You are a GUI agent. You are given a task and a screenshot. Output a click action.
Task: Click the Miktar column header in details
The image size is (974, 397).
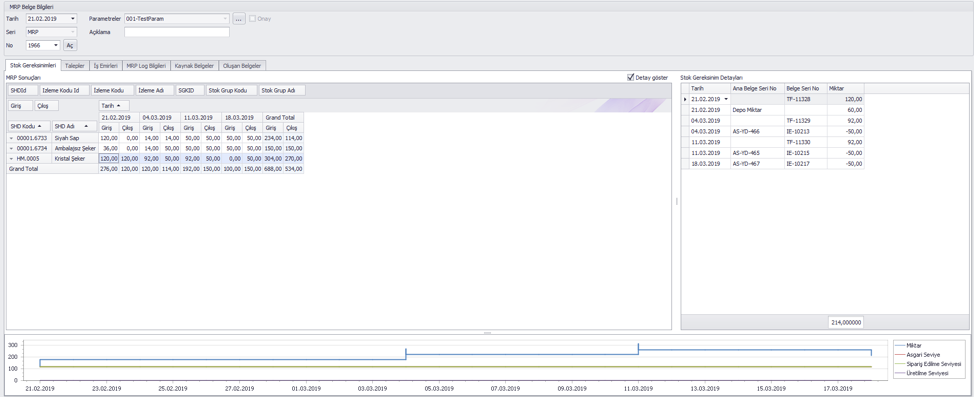click(845, 88)
